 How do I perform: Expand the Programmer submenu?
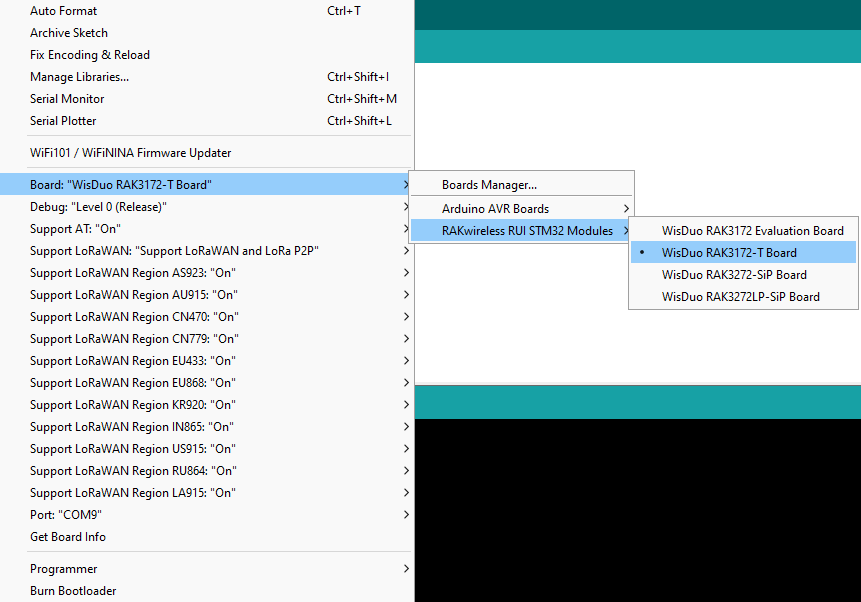(x=64, y=569)
